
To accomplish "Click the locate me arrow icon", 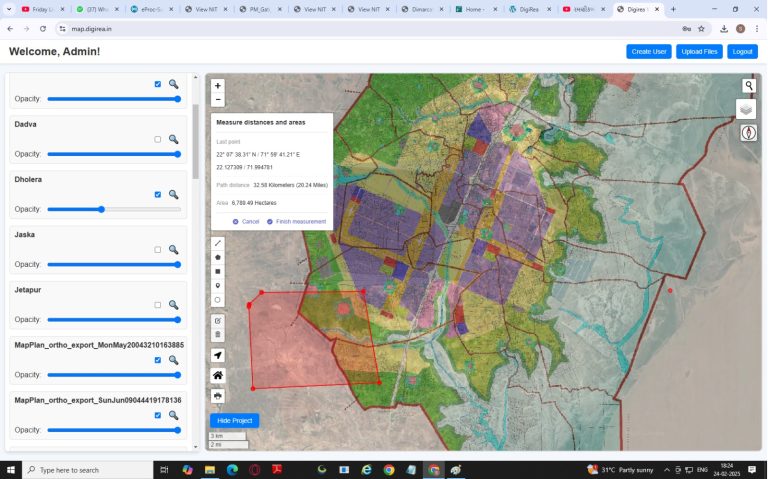I will tap(218, 355).
